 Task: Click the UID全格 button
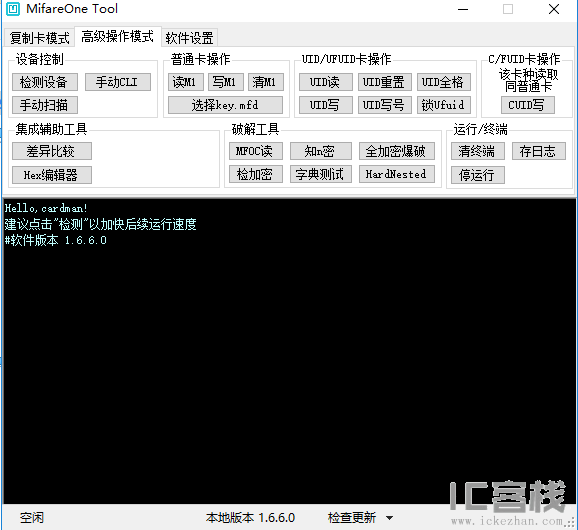click(443, 82)
